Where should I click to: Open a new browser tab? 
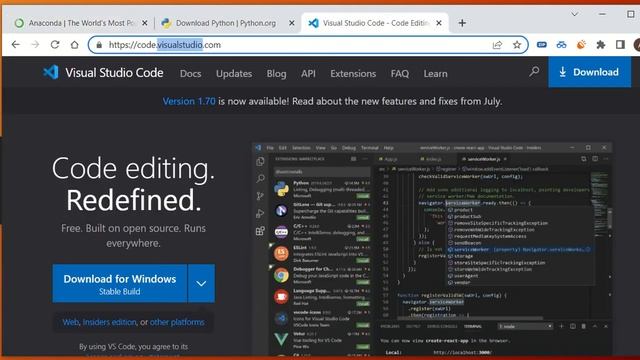tap(462, 23)
